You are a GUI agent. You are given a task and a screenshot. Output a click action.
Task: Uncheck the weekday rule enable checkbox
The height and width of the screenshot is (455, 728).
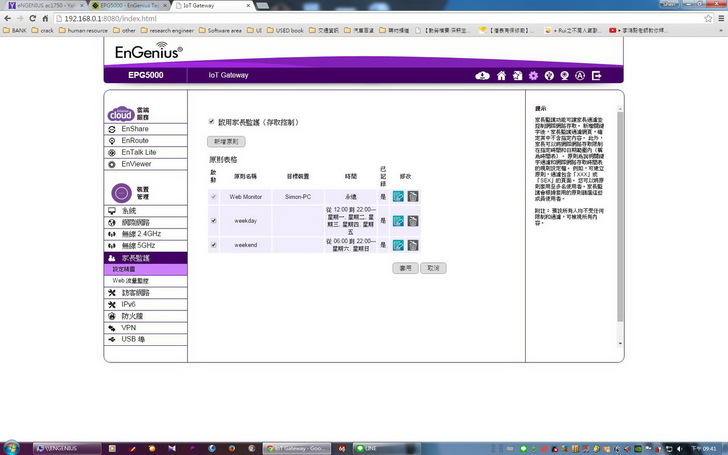click(x=213, y=220)
